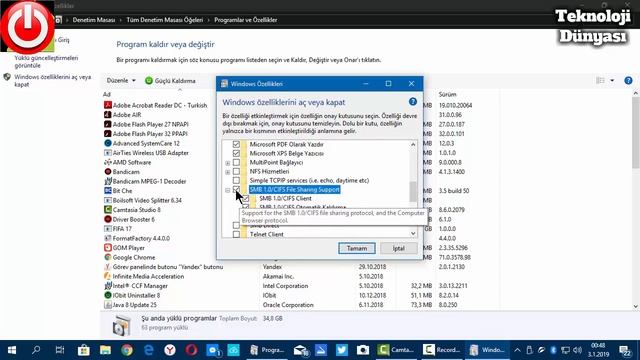This screenshot has height=360, width=640.
Task: Expand the NFS Hizmetleri node
Action: [x=227, y=172]
